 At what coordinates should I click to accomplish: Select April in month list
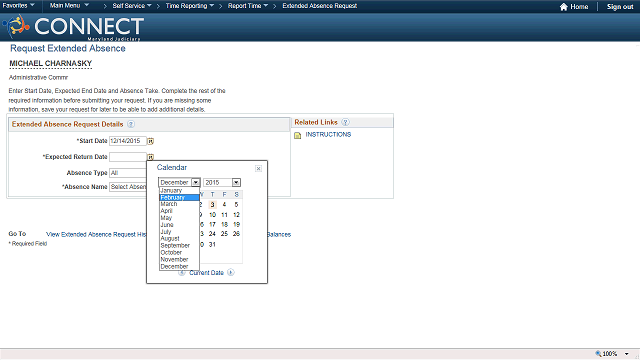click(x=179, y=211)
